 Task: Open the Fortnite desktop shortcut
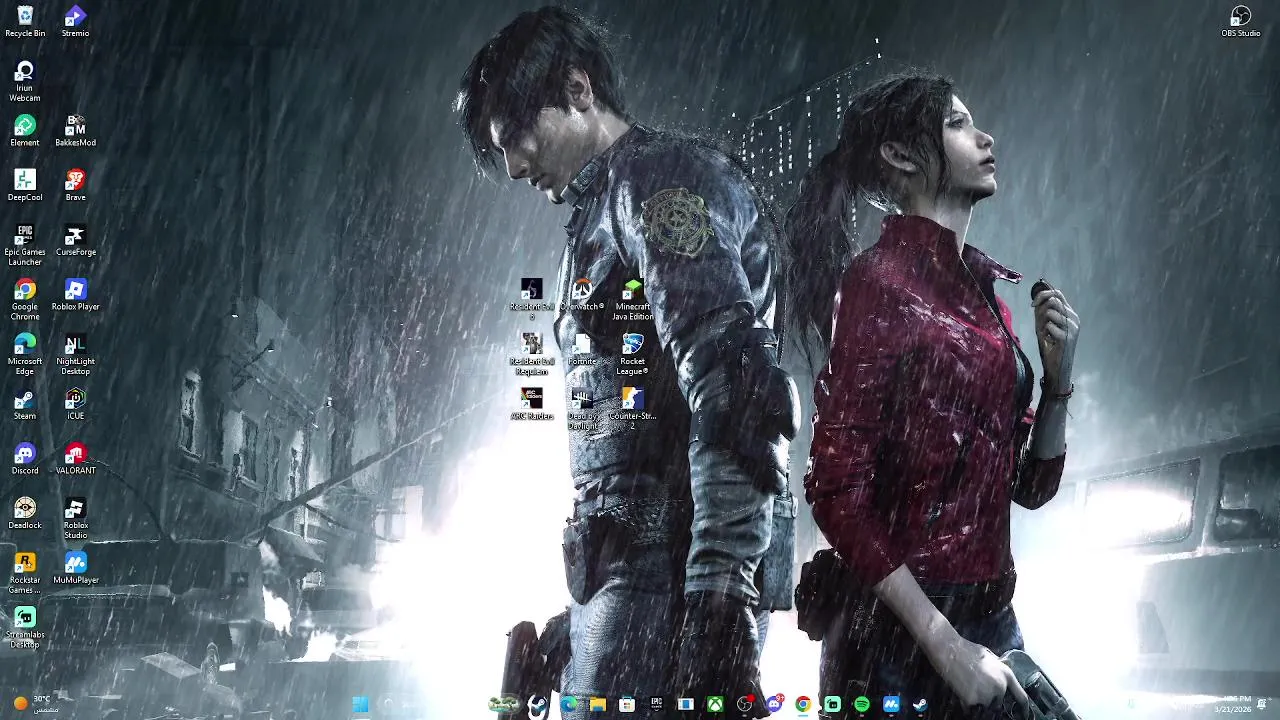tap(582, 351)
